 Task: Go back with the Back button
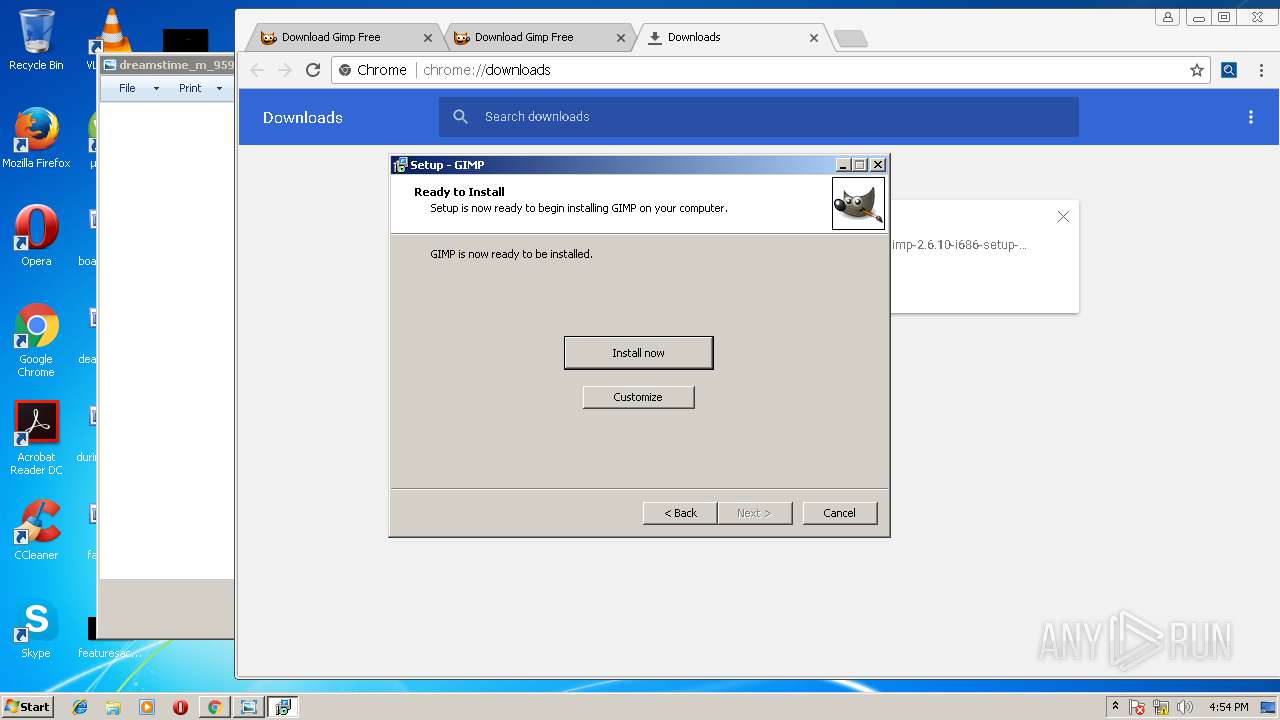coord(680,513)
